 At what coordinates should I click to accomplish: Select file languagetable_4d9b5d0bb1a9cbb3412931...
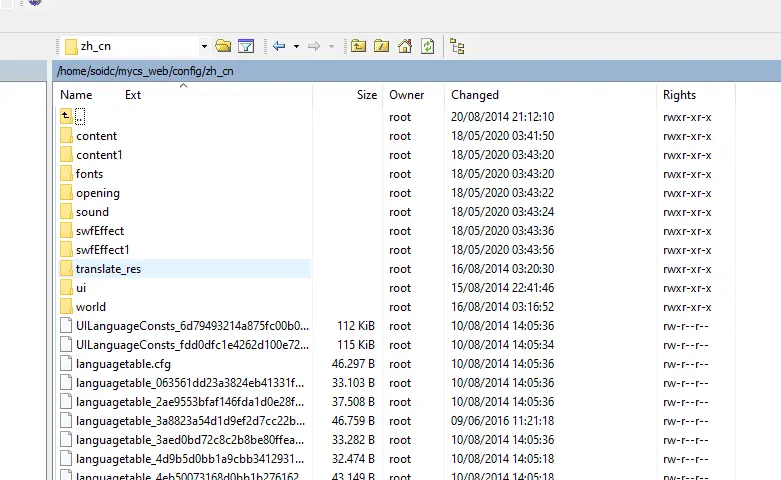[190, 459]
